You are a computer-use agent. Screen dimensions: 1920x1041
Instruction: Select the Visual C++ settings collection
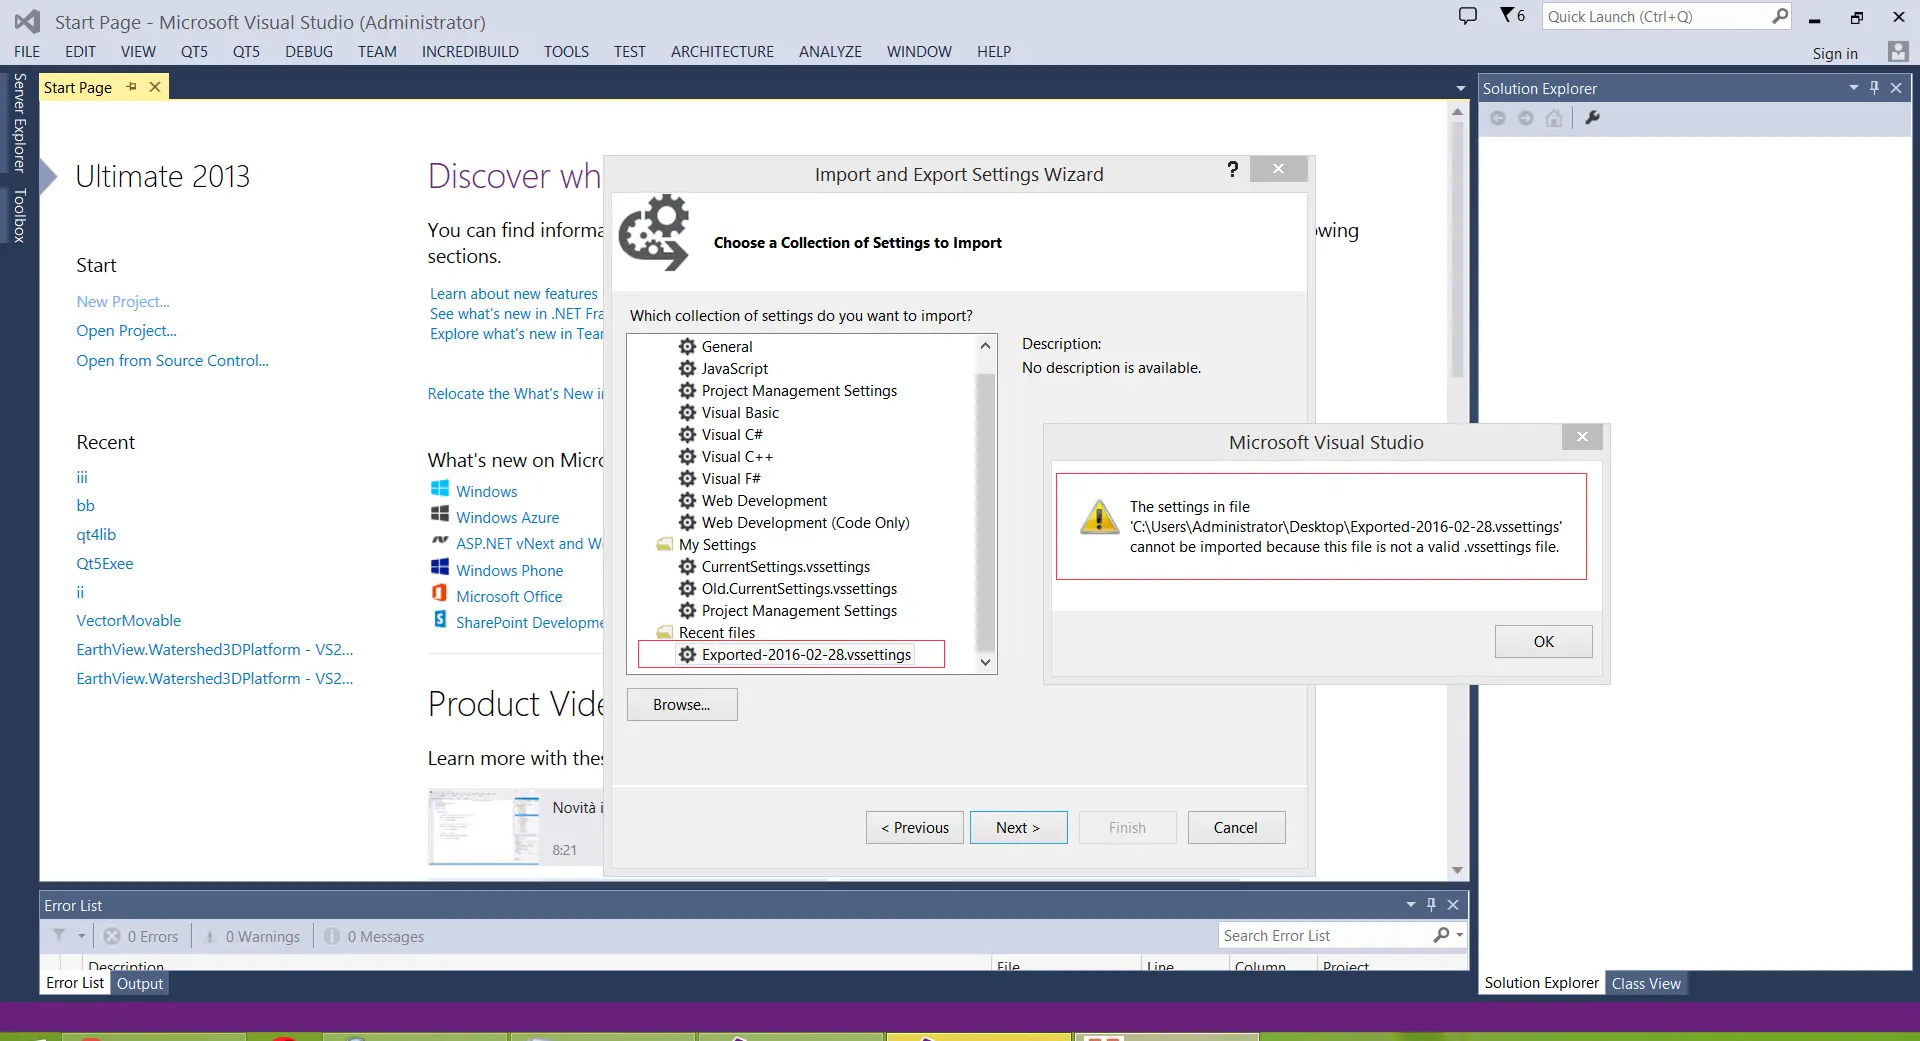click(737, 456)
